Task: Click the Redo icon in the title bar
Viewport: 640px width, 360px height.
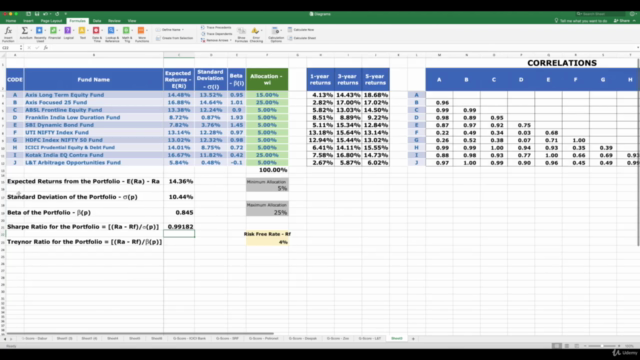Action: (x=57, y=14)
